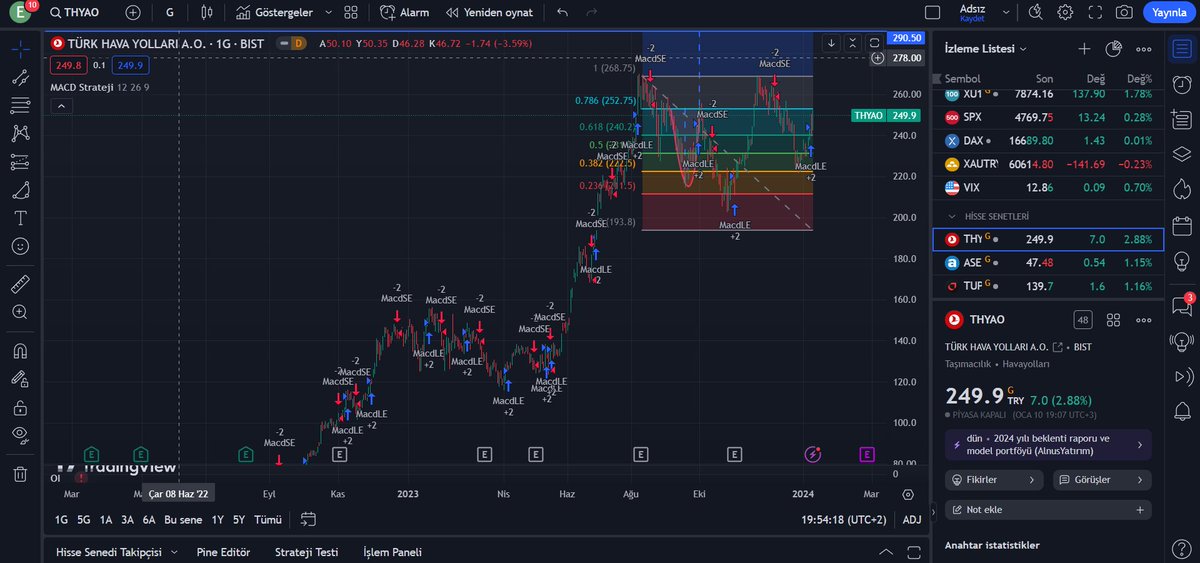Select the SPX row in the watchlist

point(1048,117)
